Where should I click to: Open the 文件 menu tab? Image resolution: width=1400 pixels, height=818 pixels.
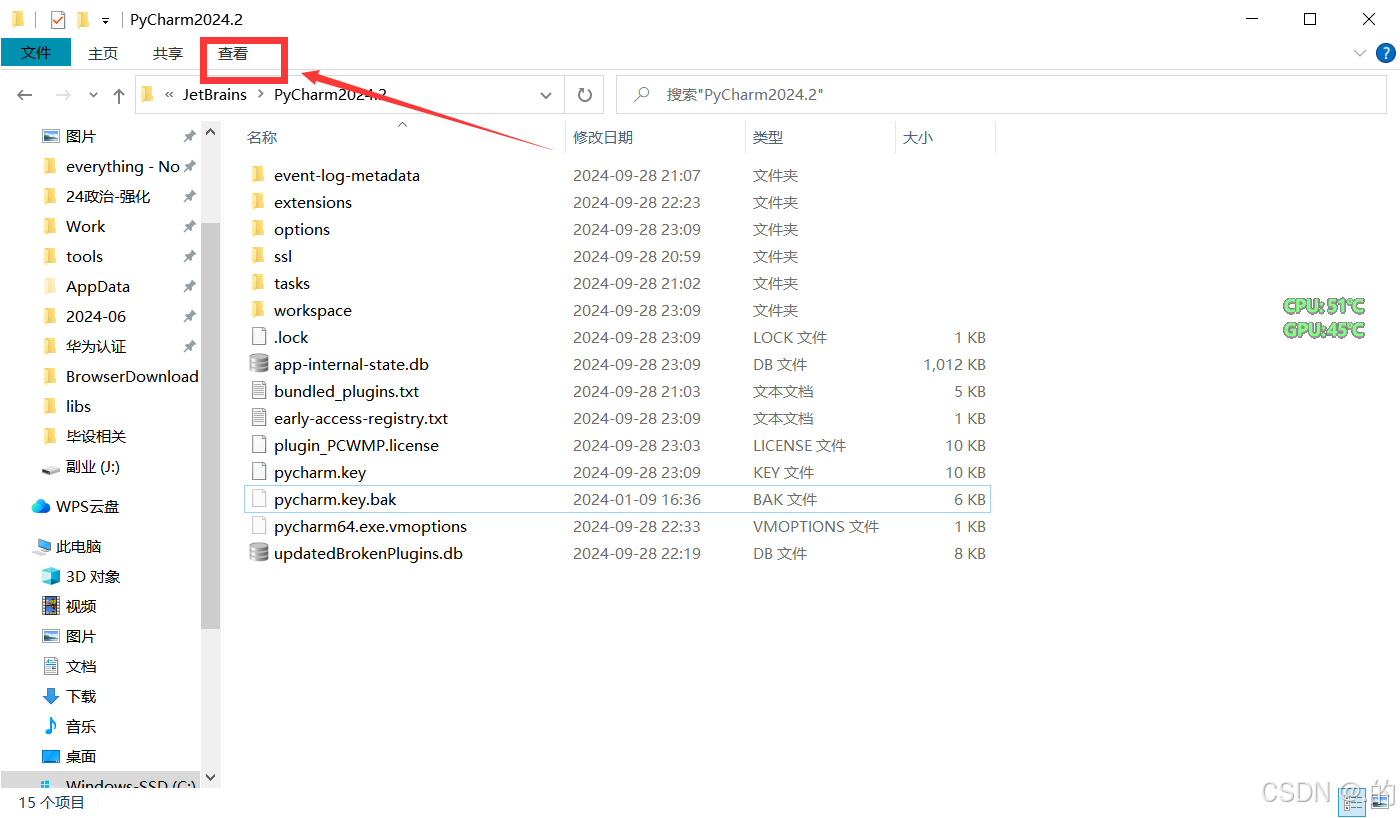36,53
